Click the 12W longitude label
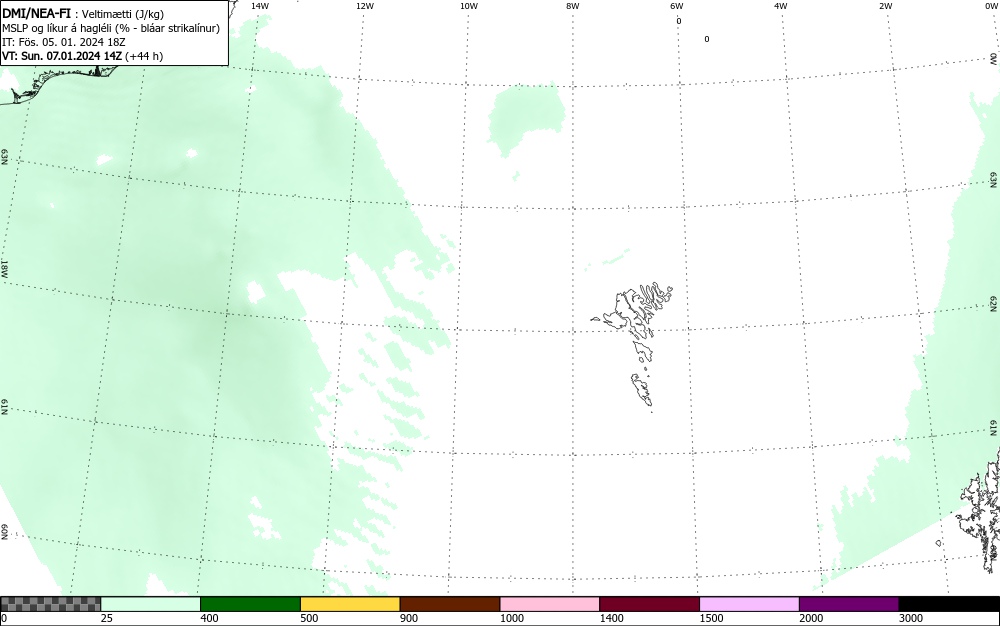The image size is (1000, 626). pyautogui.click(x=365, y=6)
